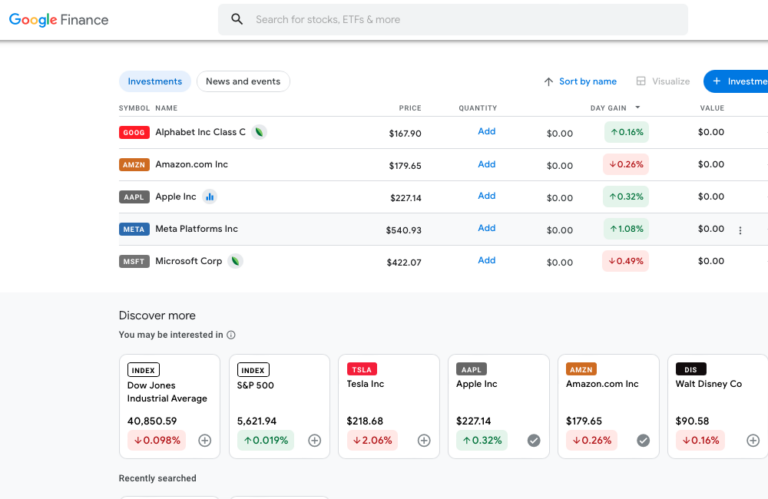Click the blue Investment add button
This screenshot has height=499, width=768.
coord(736,81)
